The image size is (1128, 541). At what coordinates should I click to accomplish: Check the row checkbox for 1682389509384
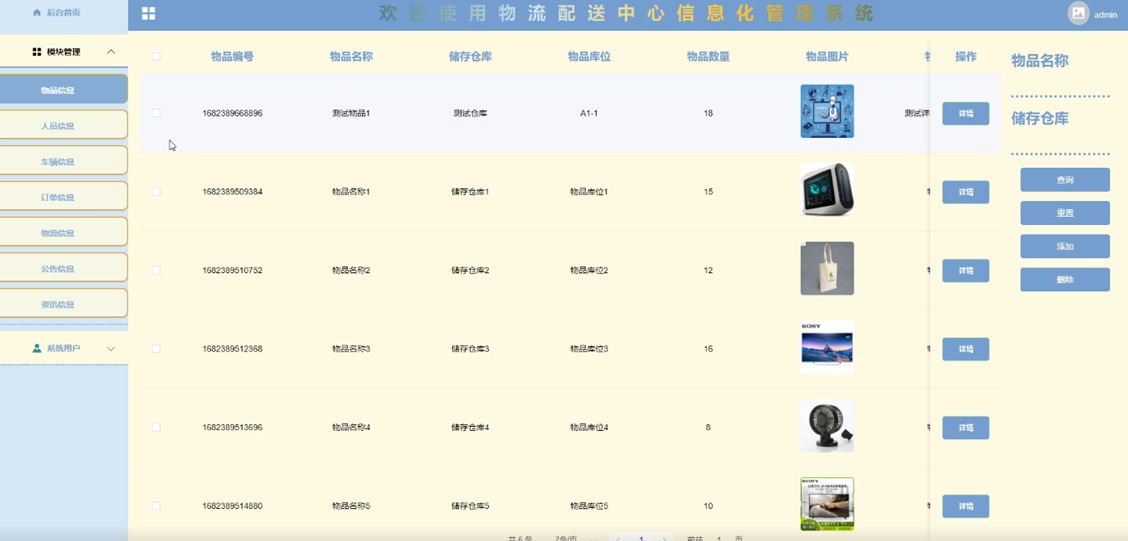[x=156, y=191]
